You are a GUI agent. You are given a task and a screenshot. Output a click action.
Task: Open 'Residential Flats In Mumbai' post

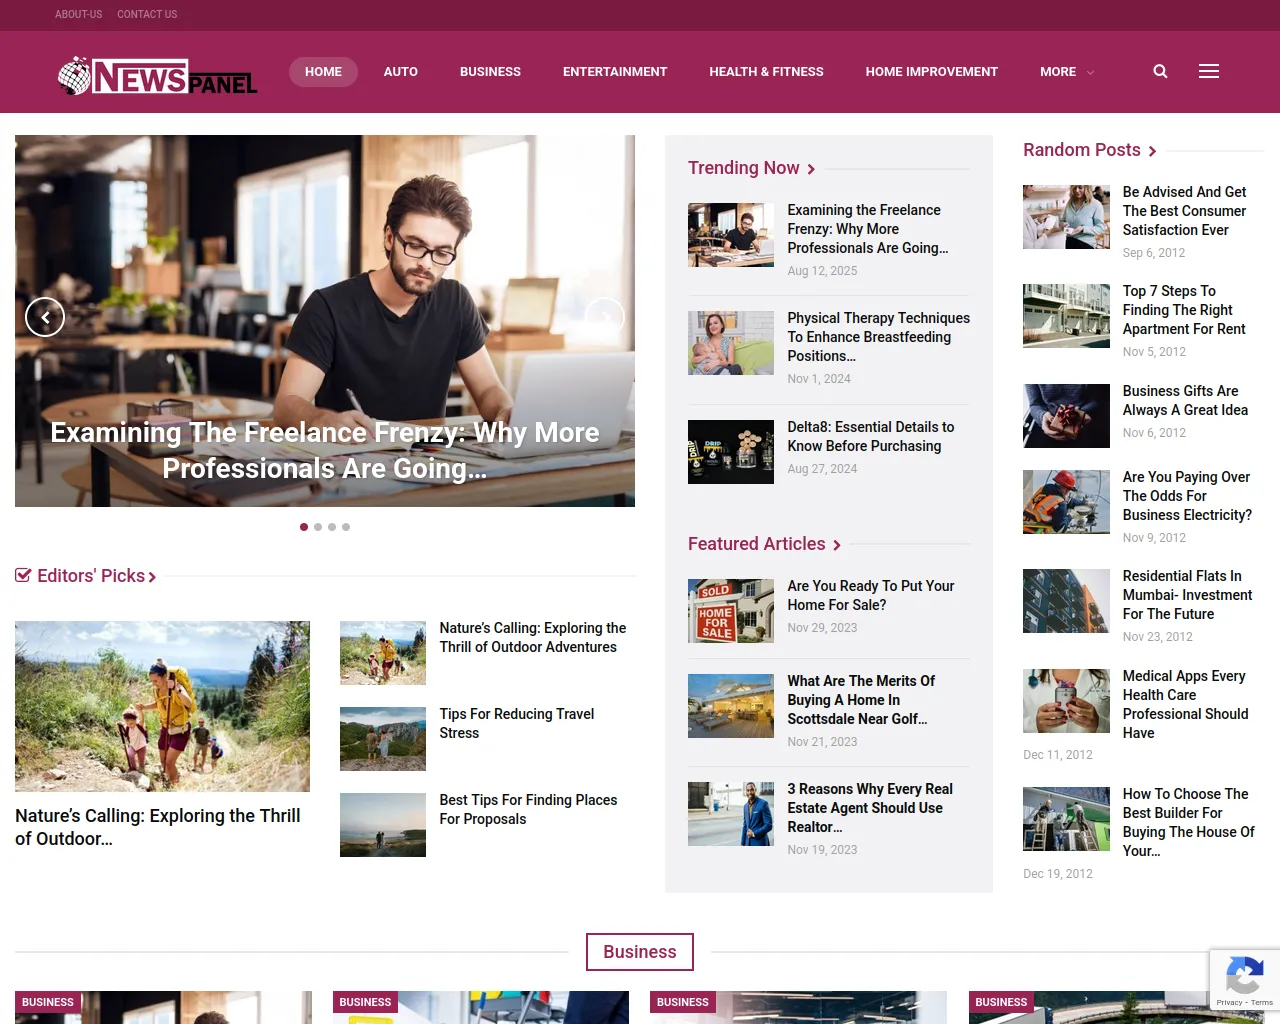click(1188, 595)
